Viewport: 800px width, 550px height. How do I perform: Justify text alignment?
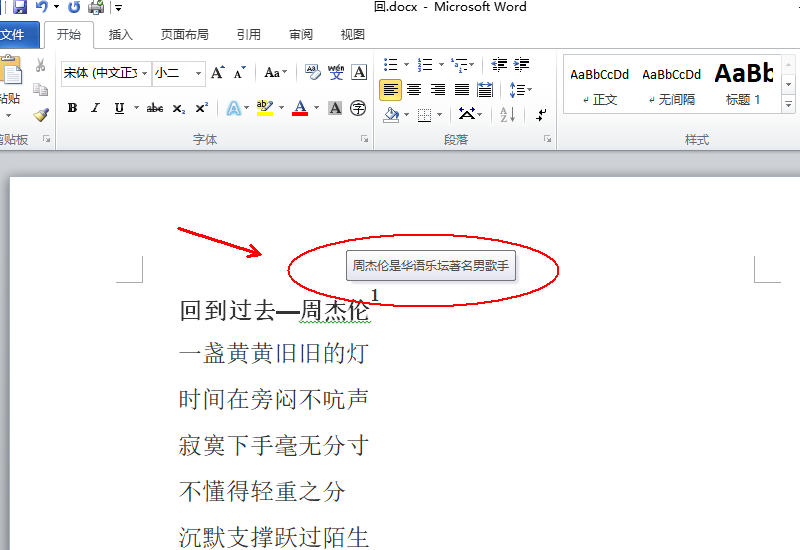pos(462,90)
